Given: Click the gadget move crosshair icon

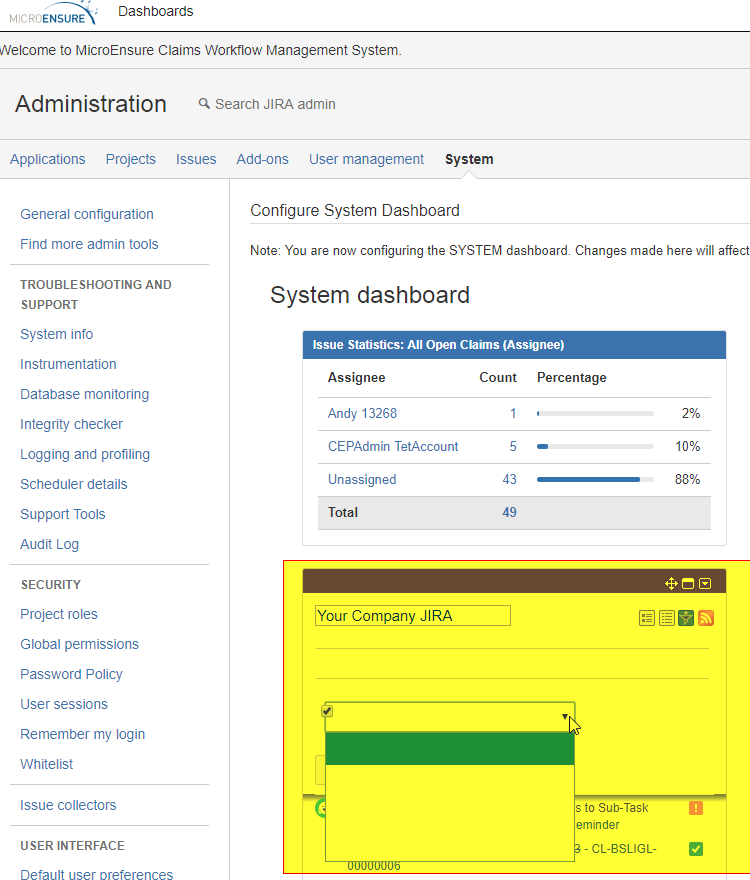Looking at the screenshot, I should click(x=671, y=584).
